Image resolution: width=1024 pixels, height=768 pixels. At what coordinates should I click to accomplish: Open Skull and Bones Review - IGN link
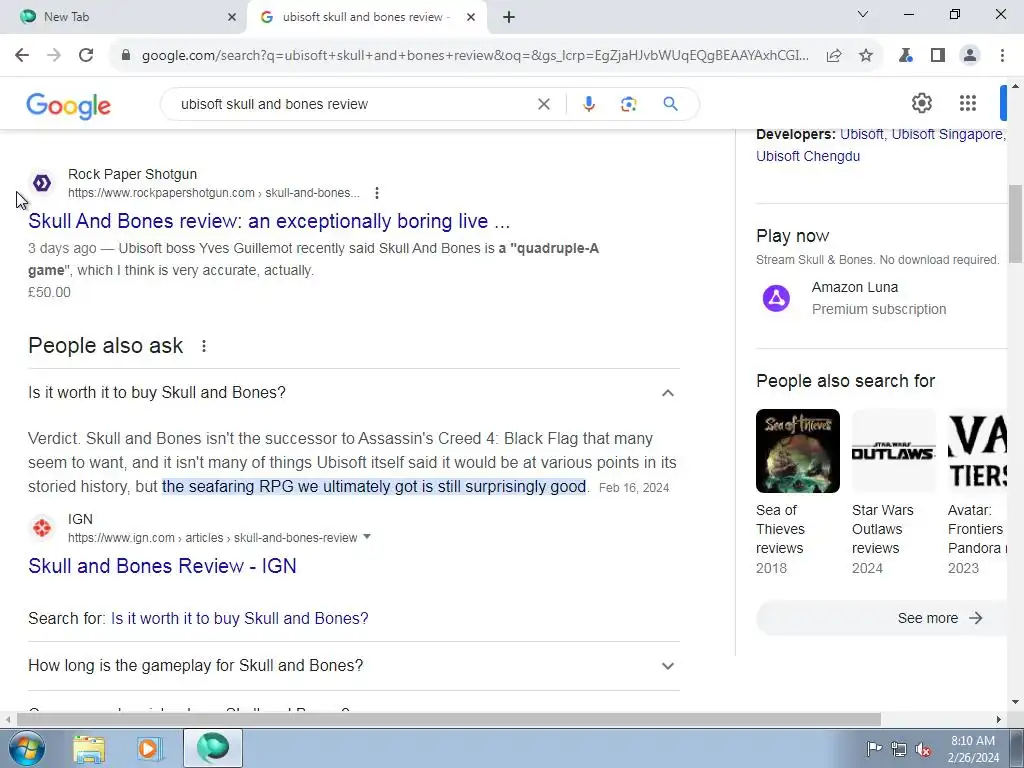162,566
